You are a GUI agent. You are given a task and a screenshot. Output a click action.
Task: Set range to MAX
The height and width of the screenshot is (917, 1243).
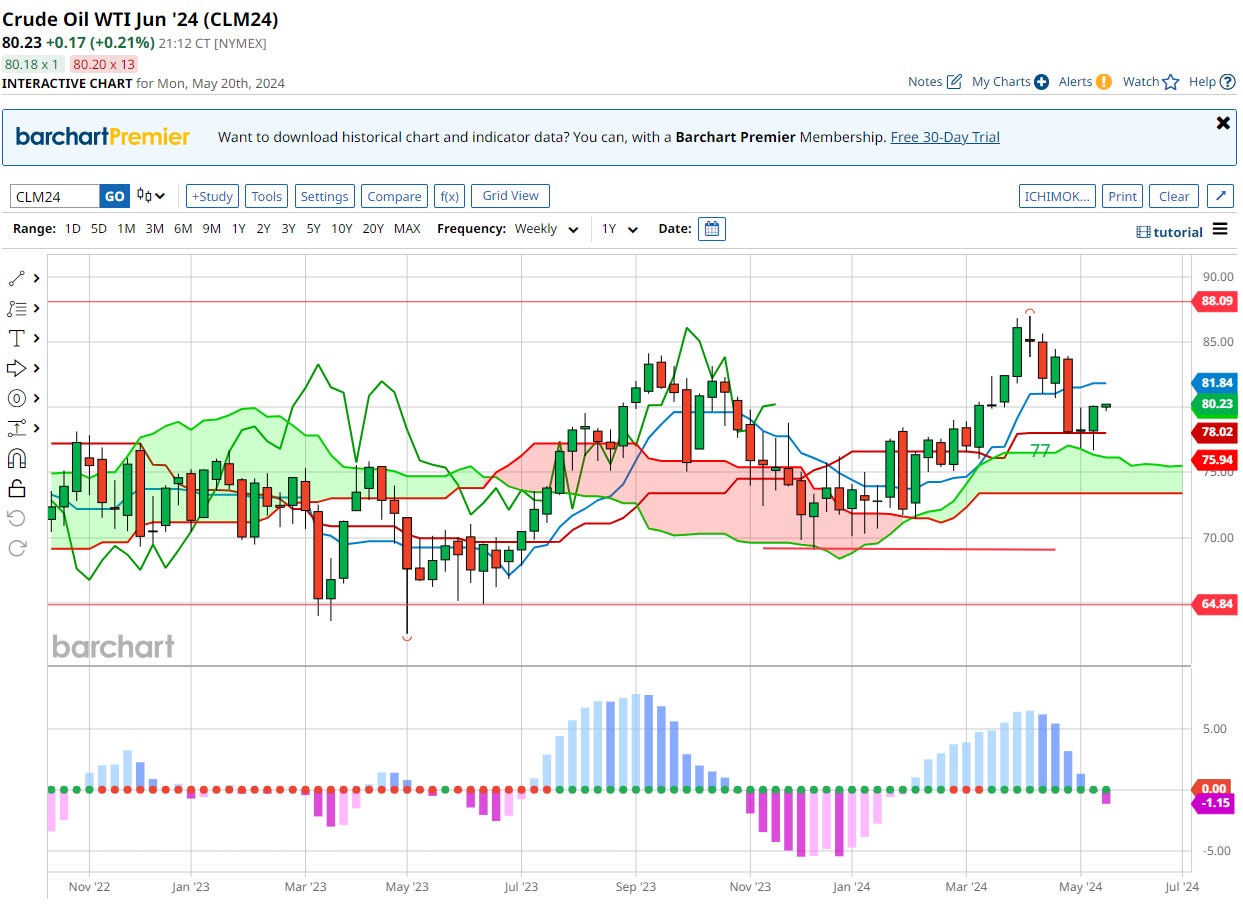(407, 229)
